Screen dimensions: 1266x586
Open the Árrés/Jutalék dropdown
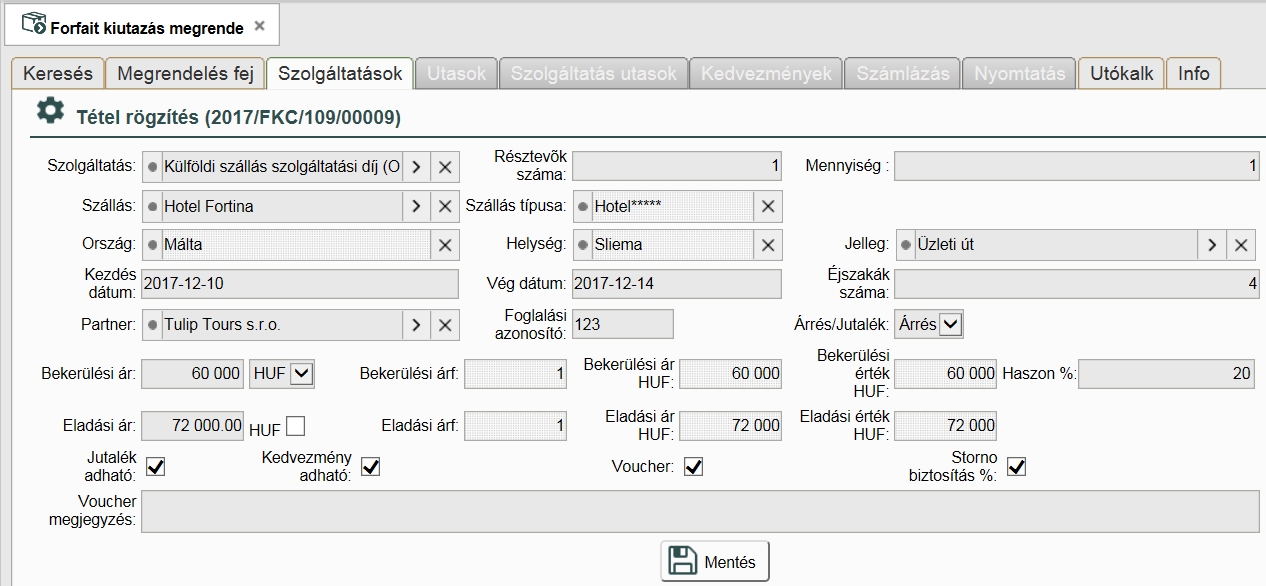pyautogui.click(x=950, y=324)
